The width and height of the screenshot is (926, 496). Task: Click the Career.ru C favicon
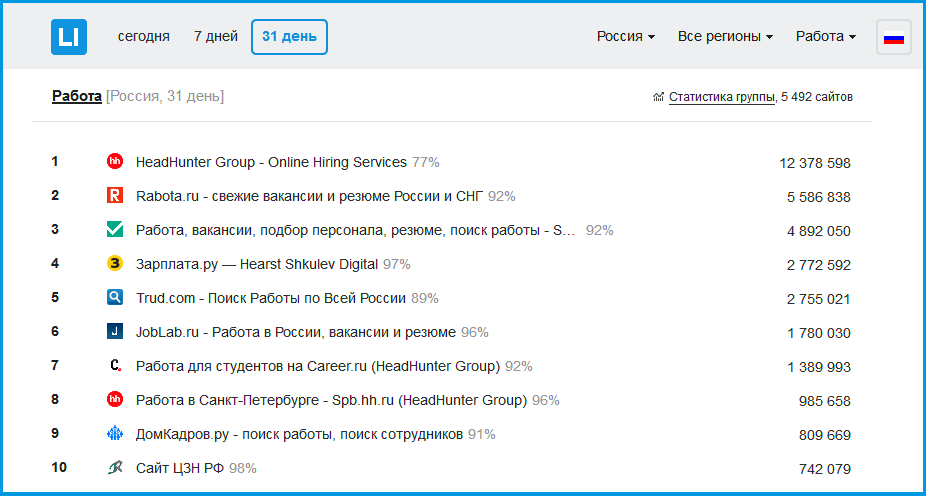115,366
